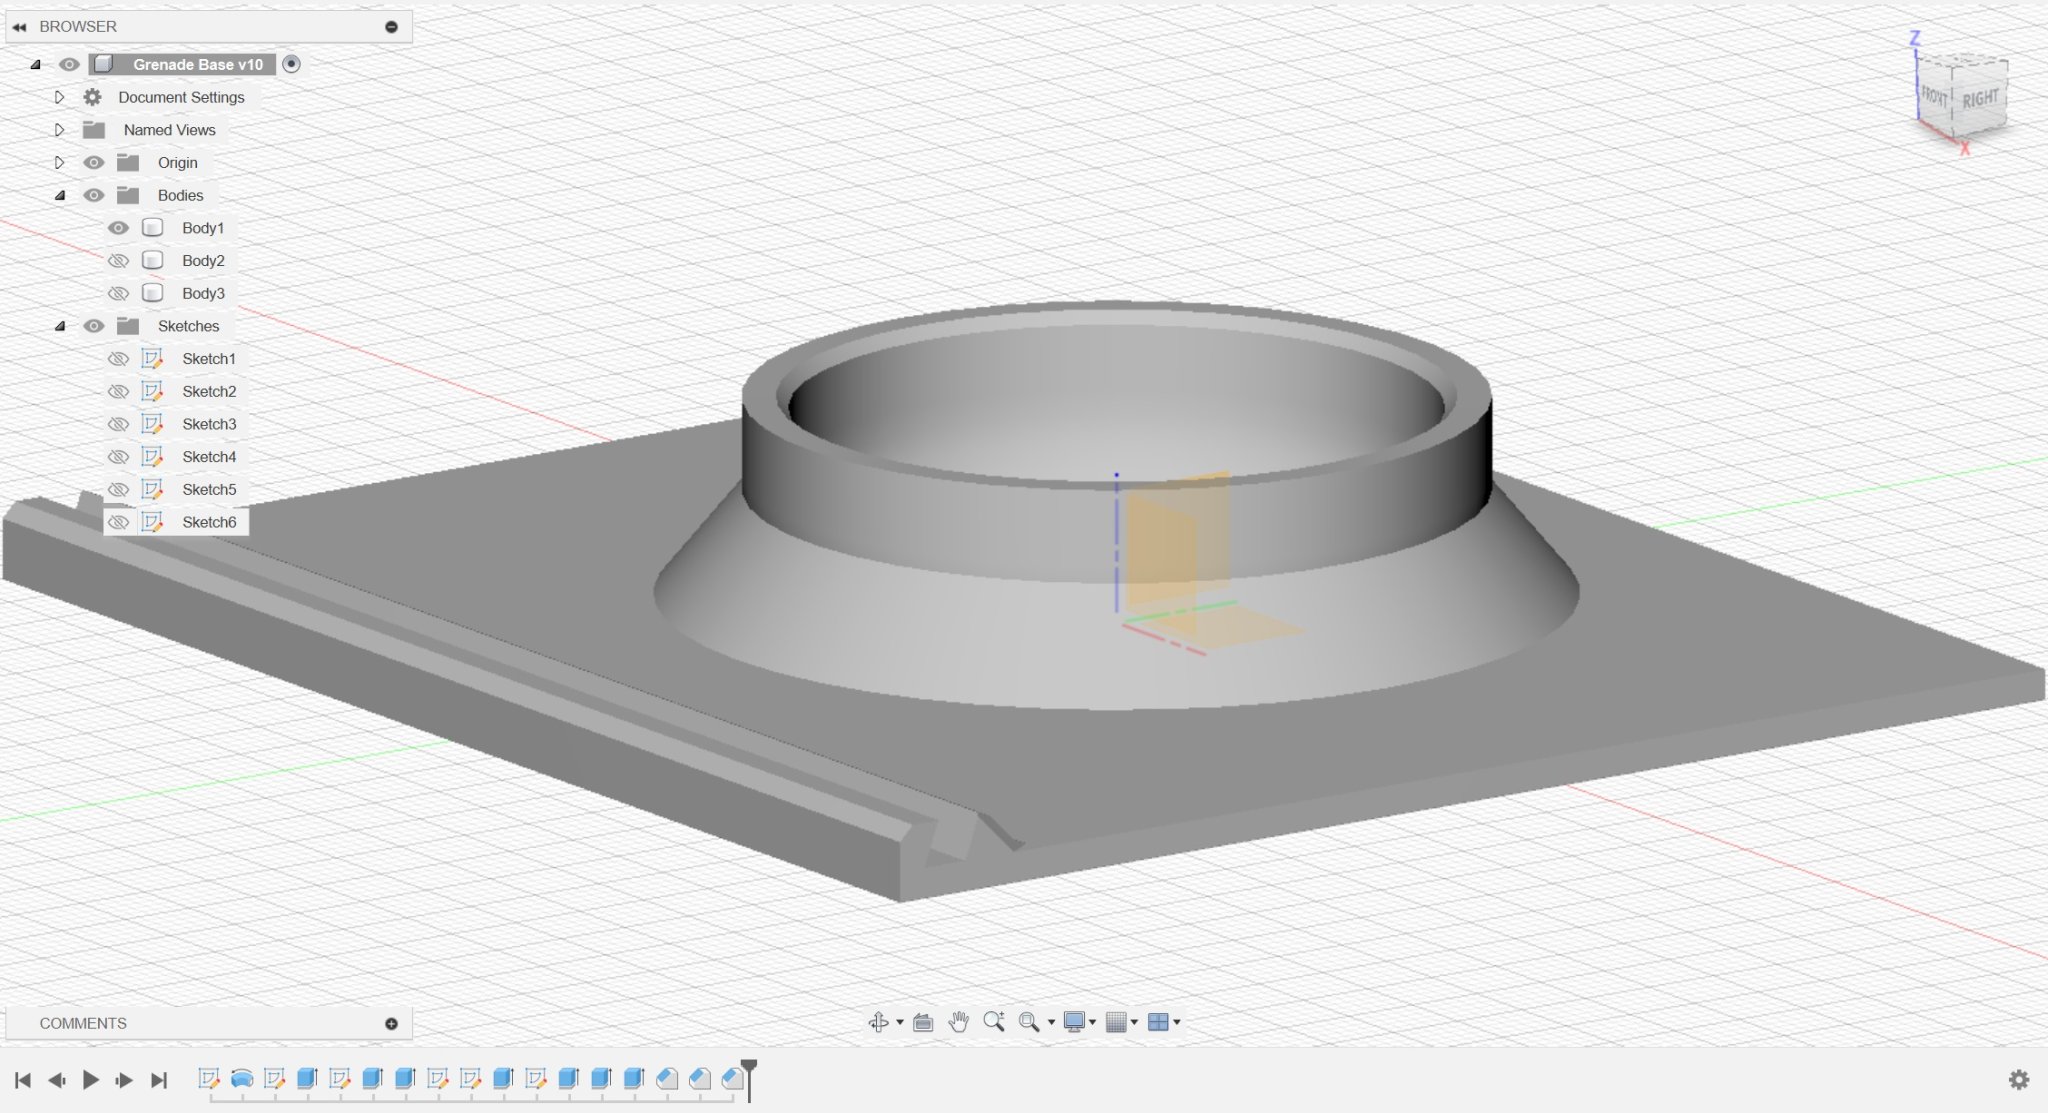Click the Zoom Window fit icon

point(1028,1022)
